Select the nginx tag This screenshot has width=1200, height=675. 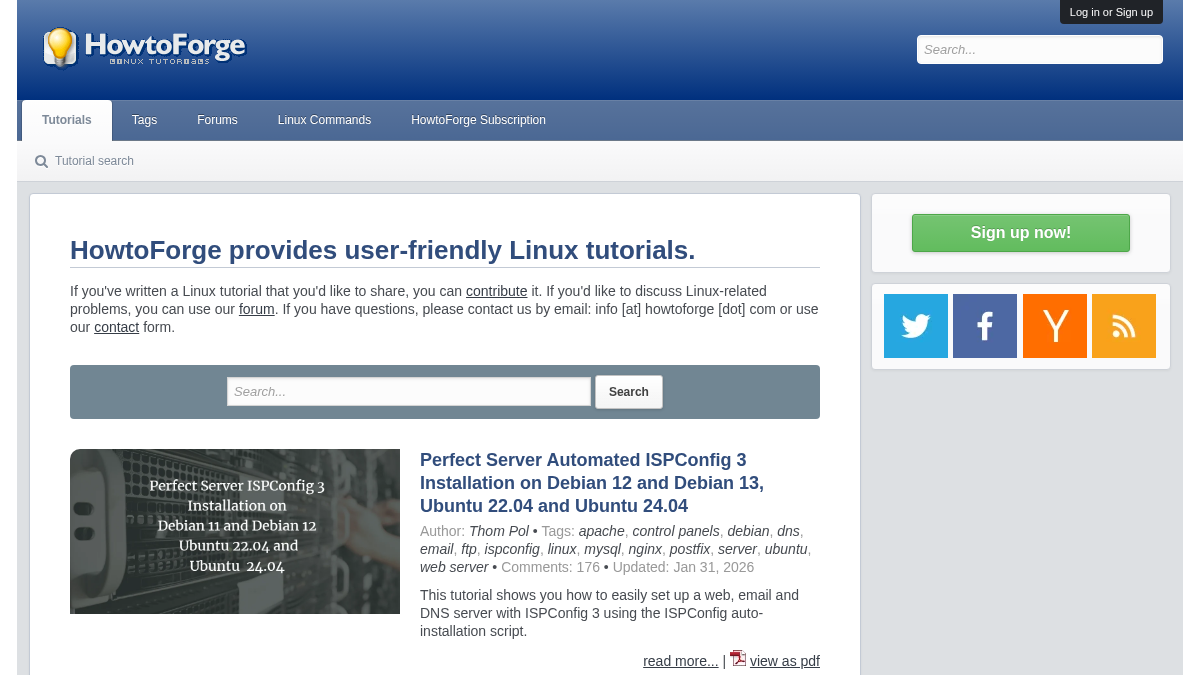(x=645, y=549)
